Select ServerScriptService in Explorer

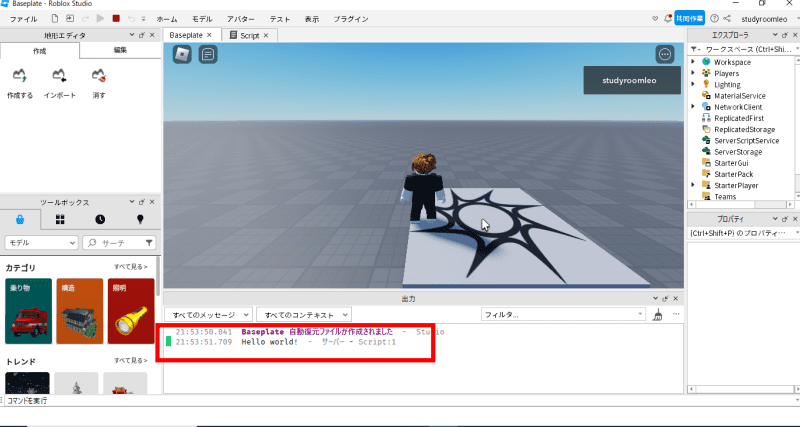(x=746, y=140)
